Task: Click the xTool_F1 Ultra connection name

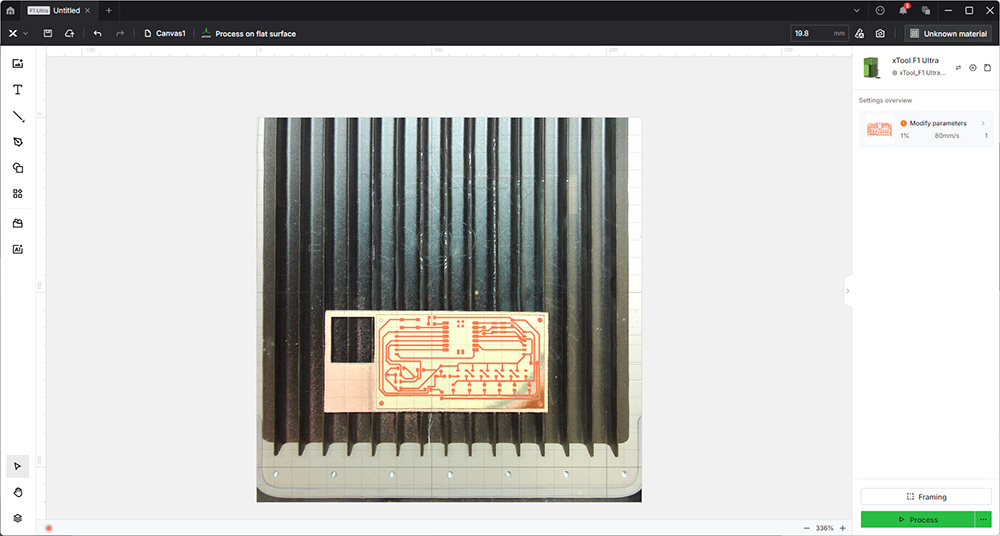Action: [922, 73]
